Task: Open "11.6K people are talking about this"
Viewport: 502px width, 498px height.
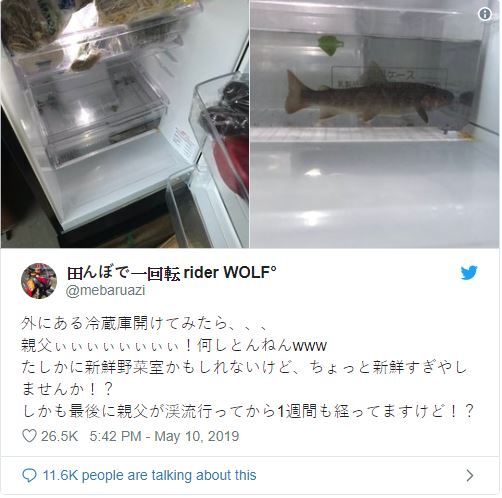Action: coord(149,475)
